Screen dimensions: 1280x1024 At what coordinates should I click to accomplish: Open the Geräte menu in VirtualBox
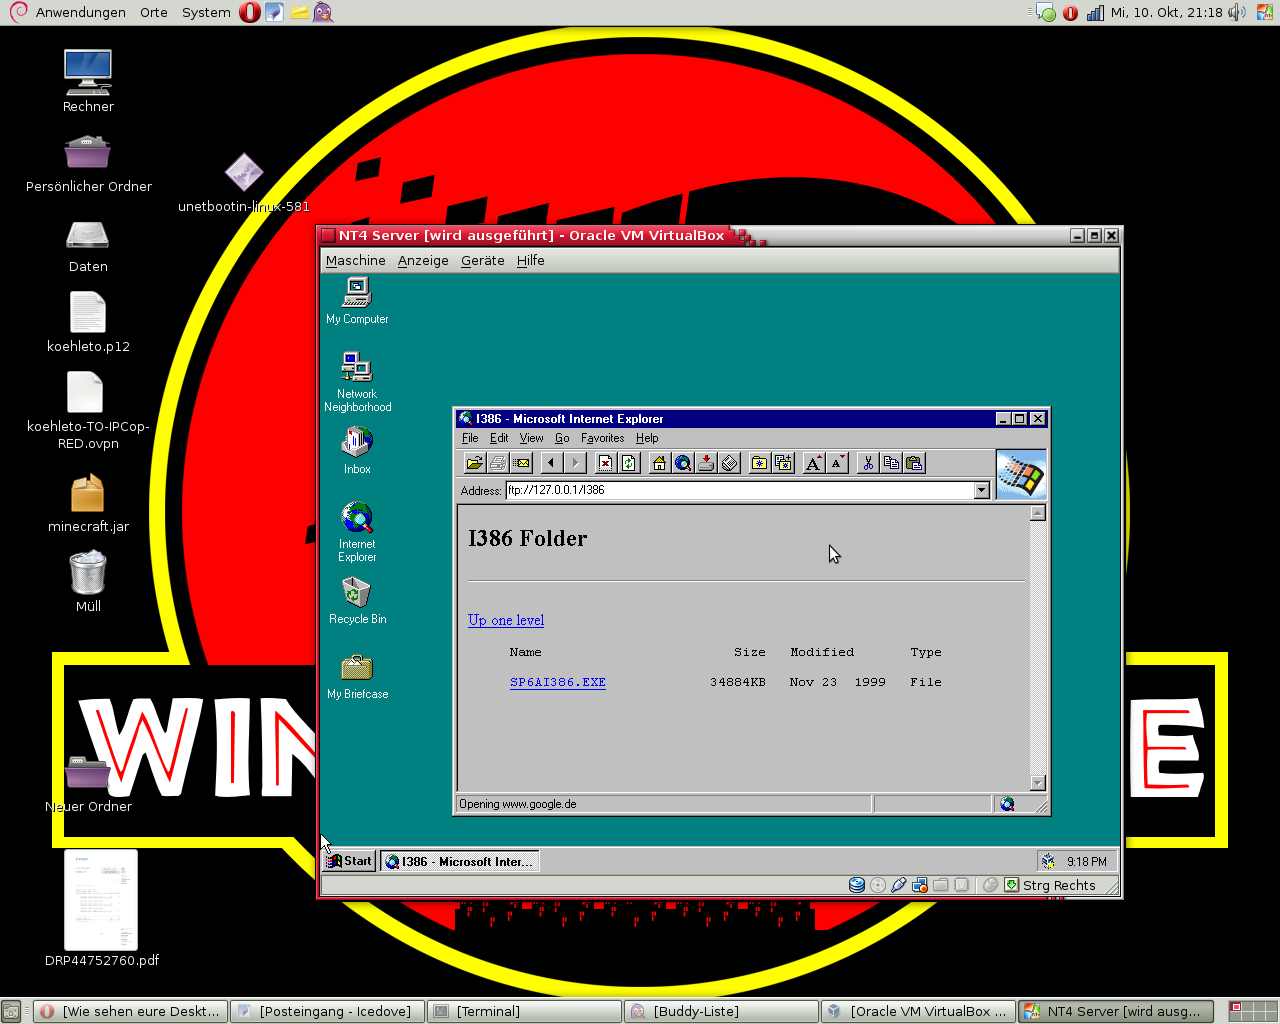482,260
